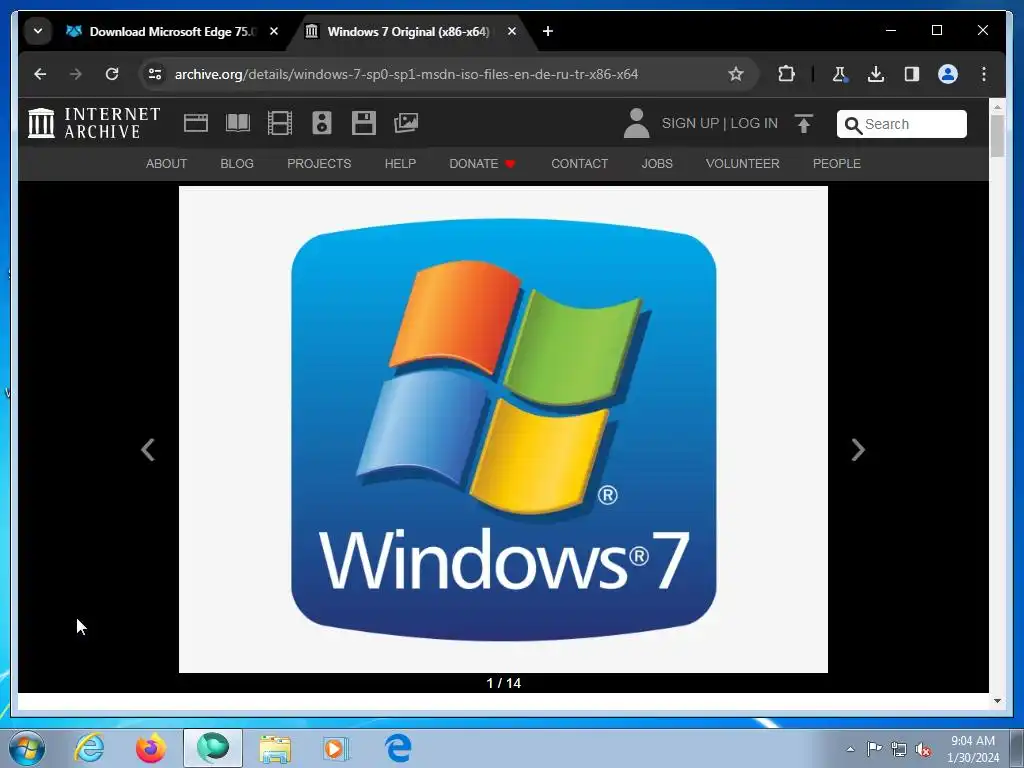Toggle the browser side panel
Viewport: 1024px width, 768px height.
click(912, 74)
